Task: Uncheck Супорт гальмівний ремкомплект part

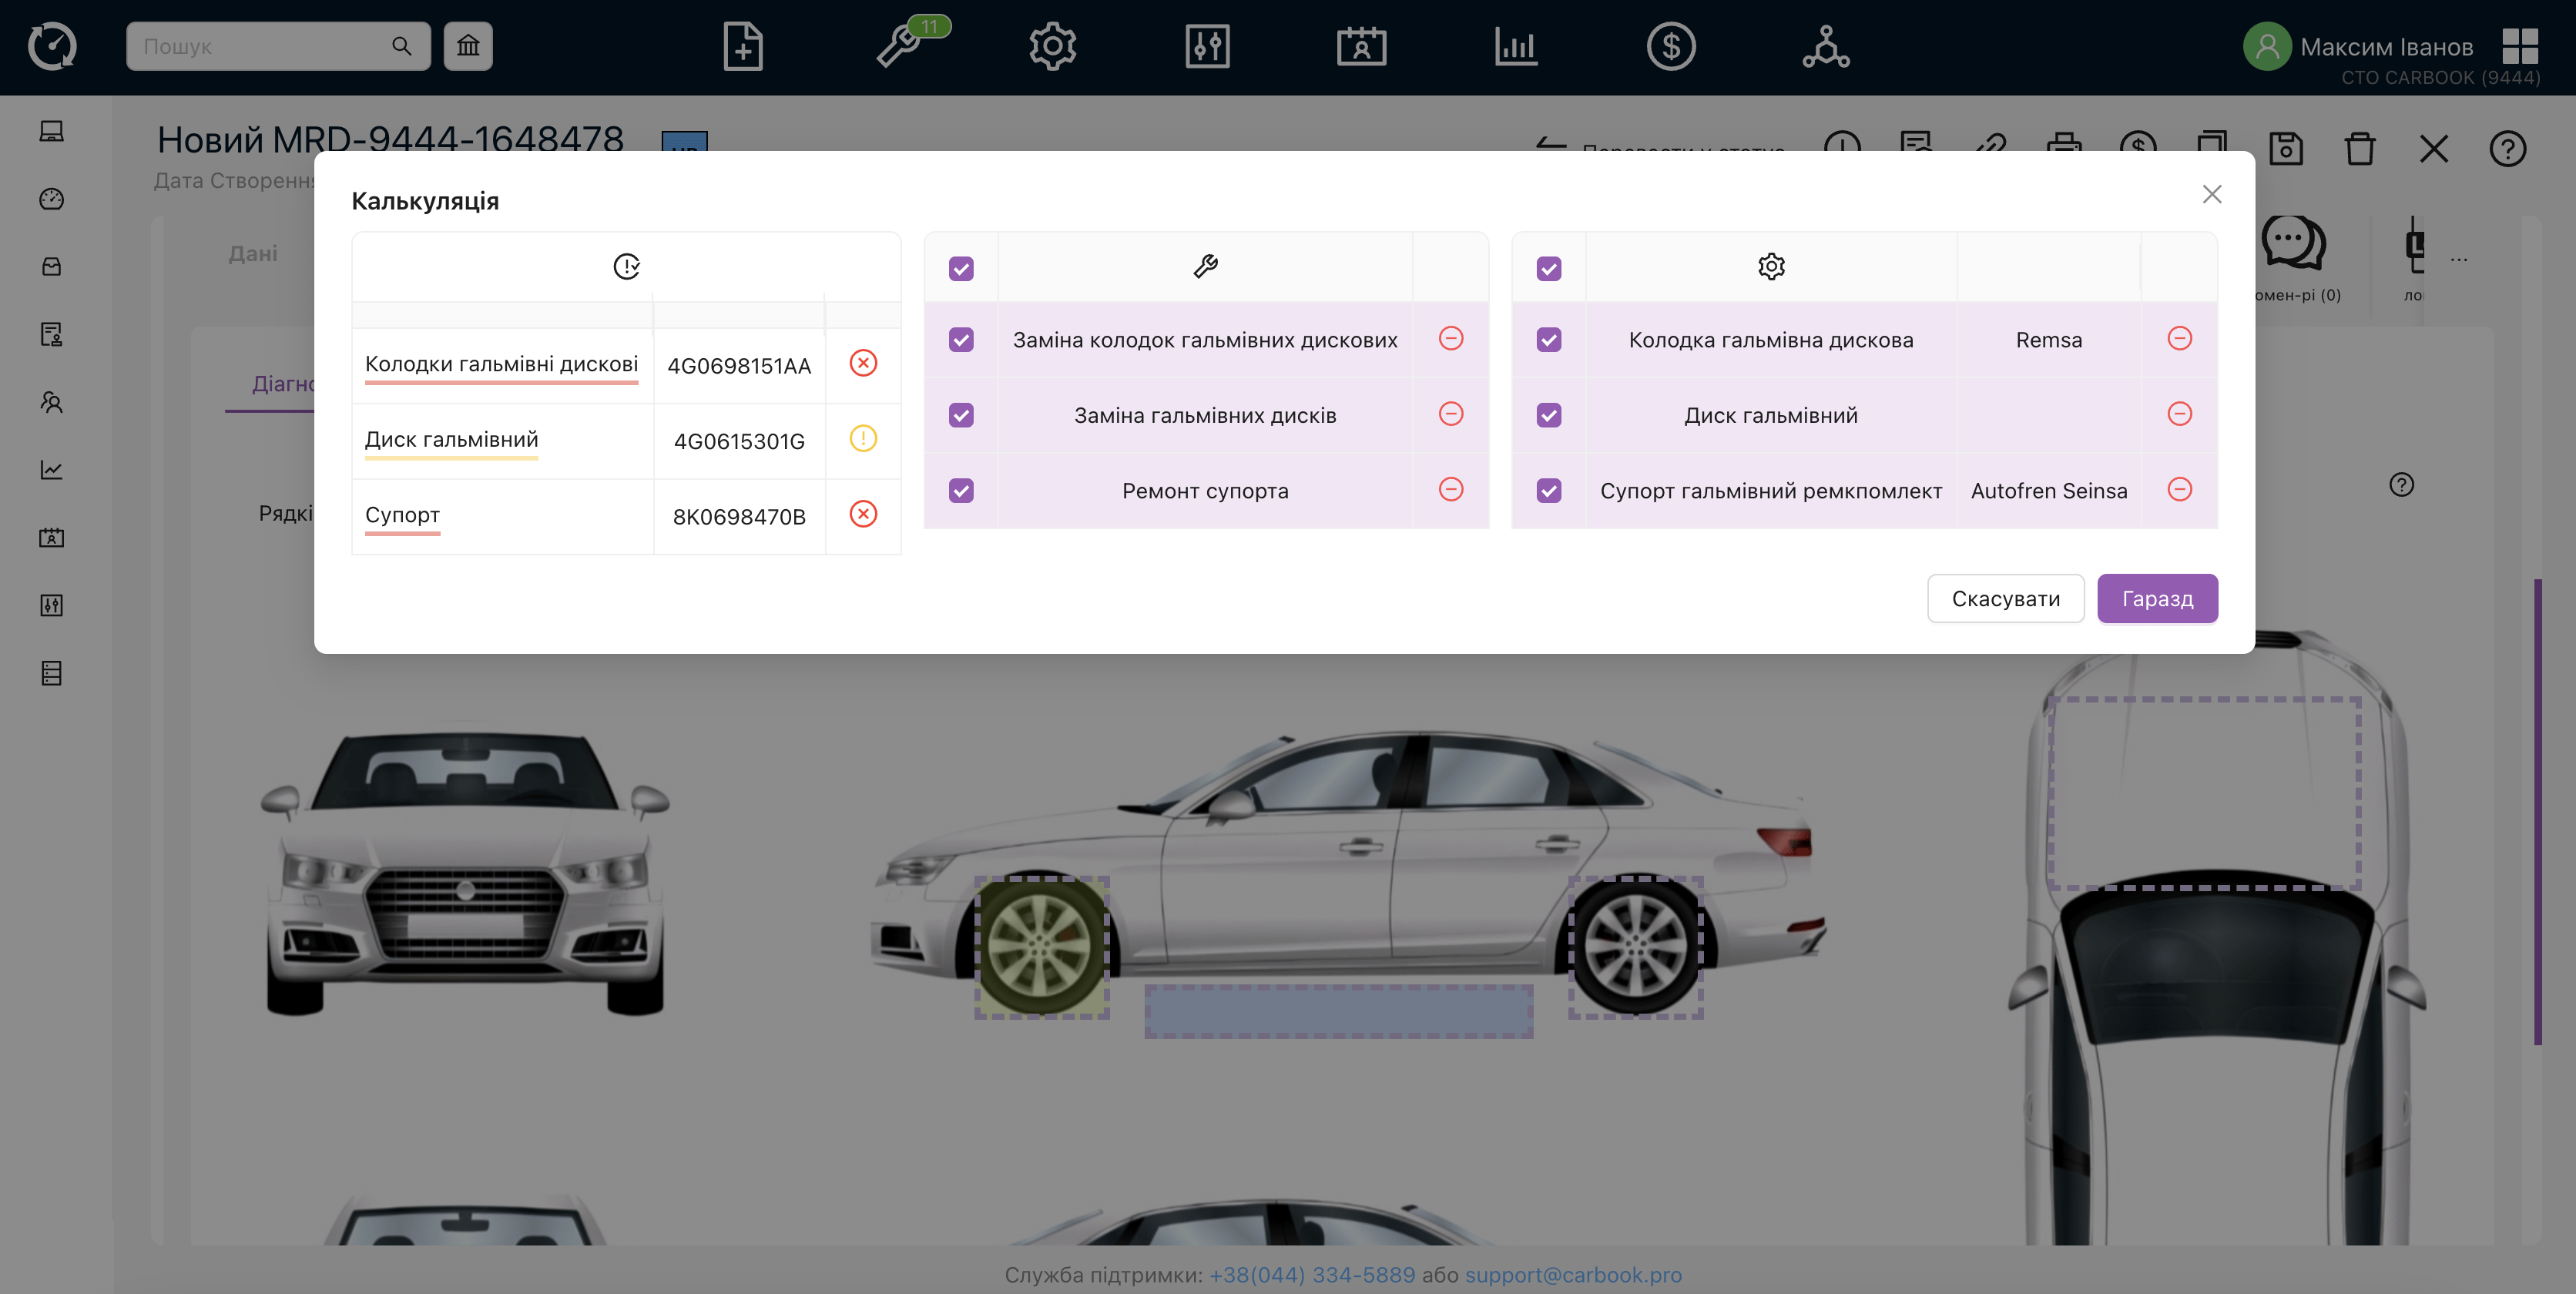Action: point(1549,491)
